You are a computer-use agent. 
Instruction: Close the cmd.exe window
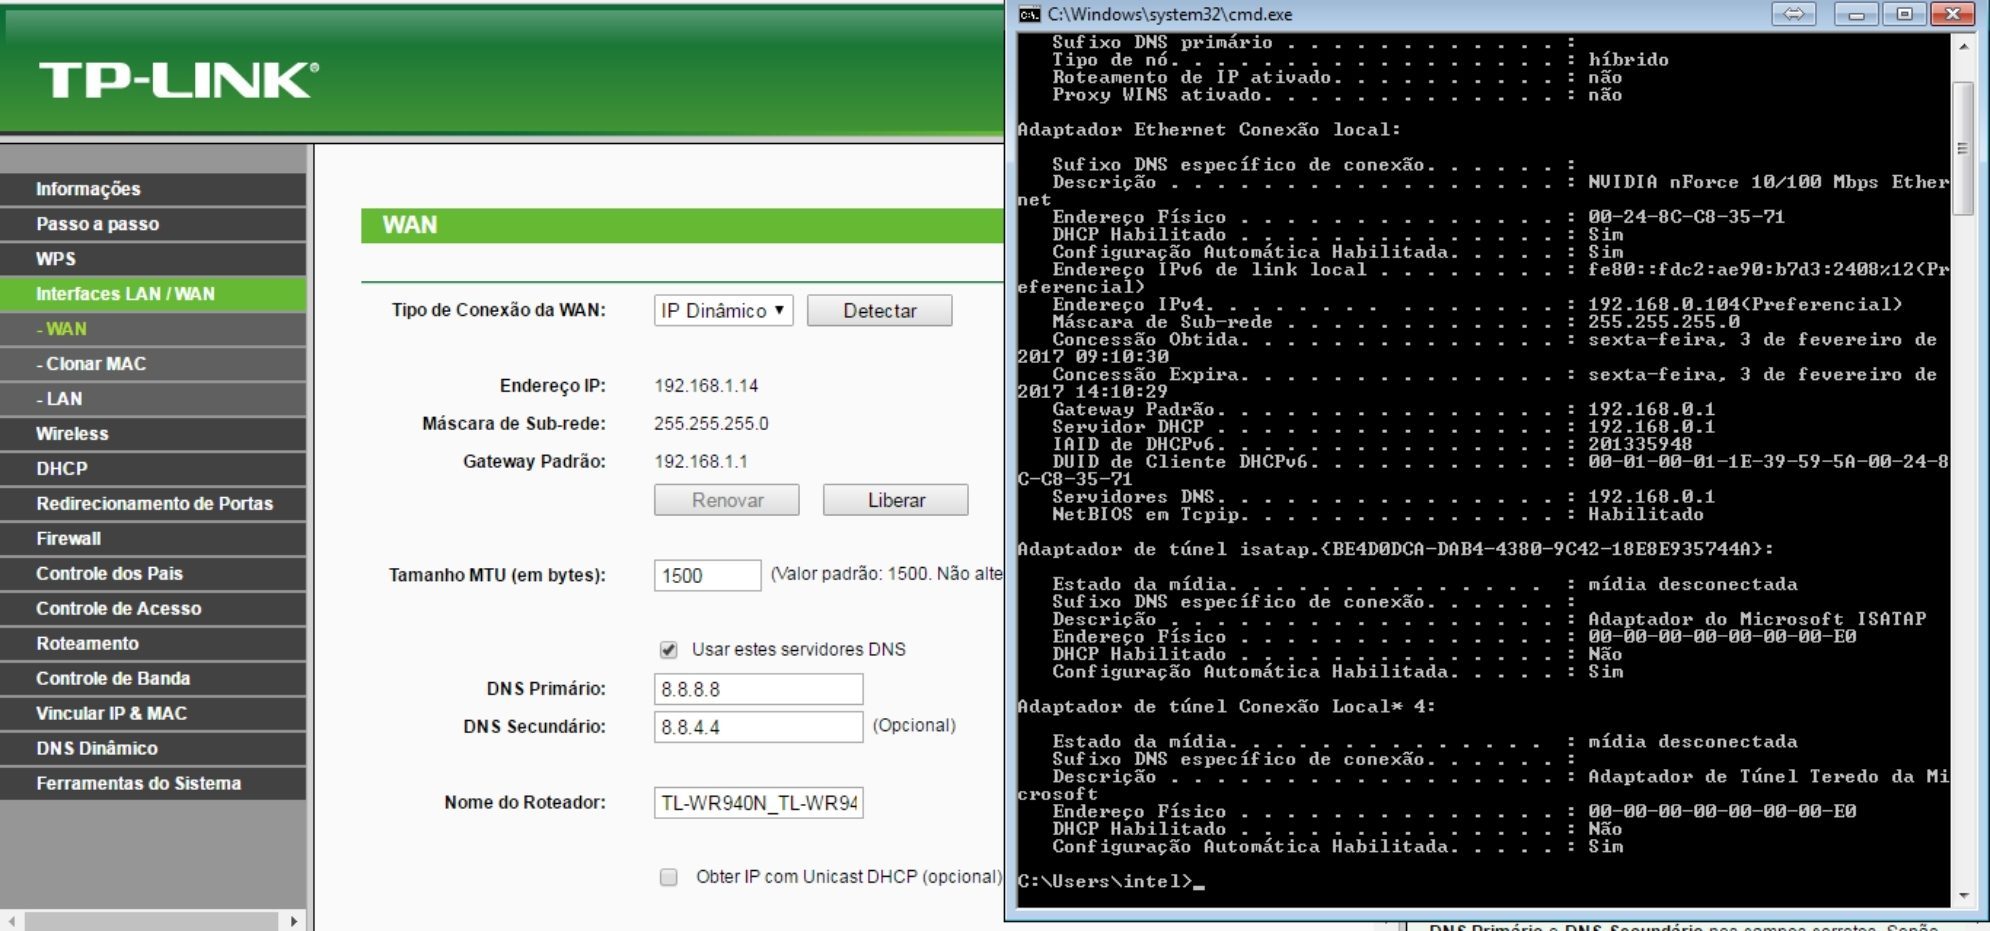(1952, 14)
